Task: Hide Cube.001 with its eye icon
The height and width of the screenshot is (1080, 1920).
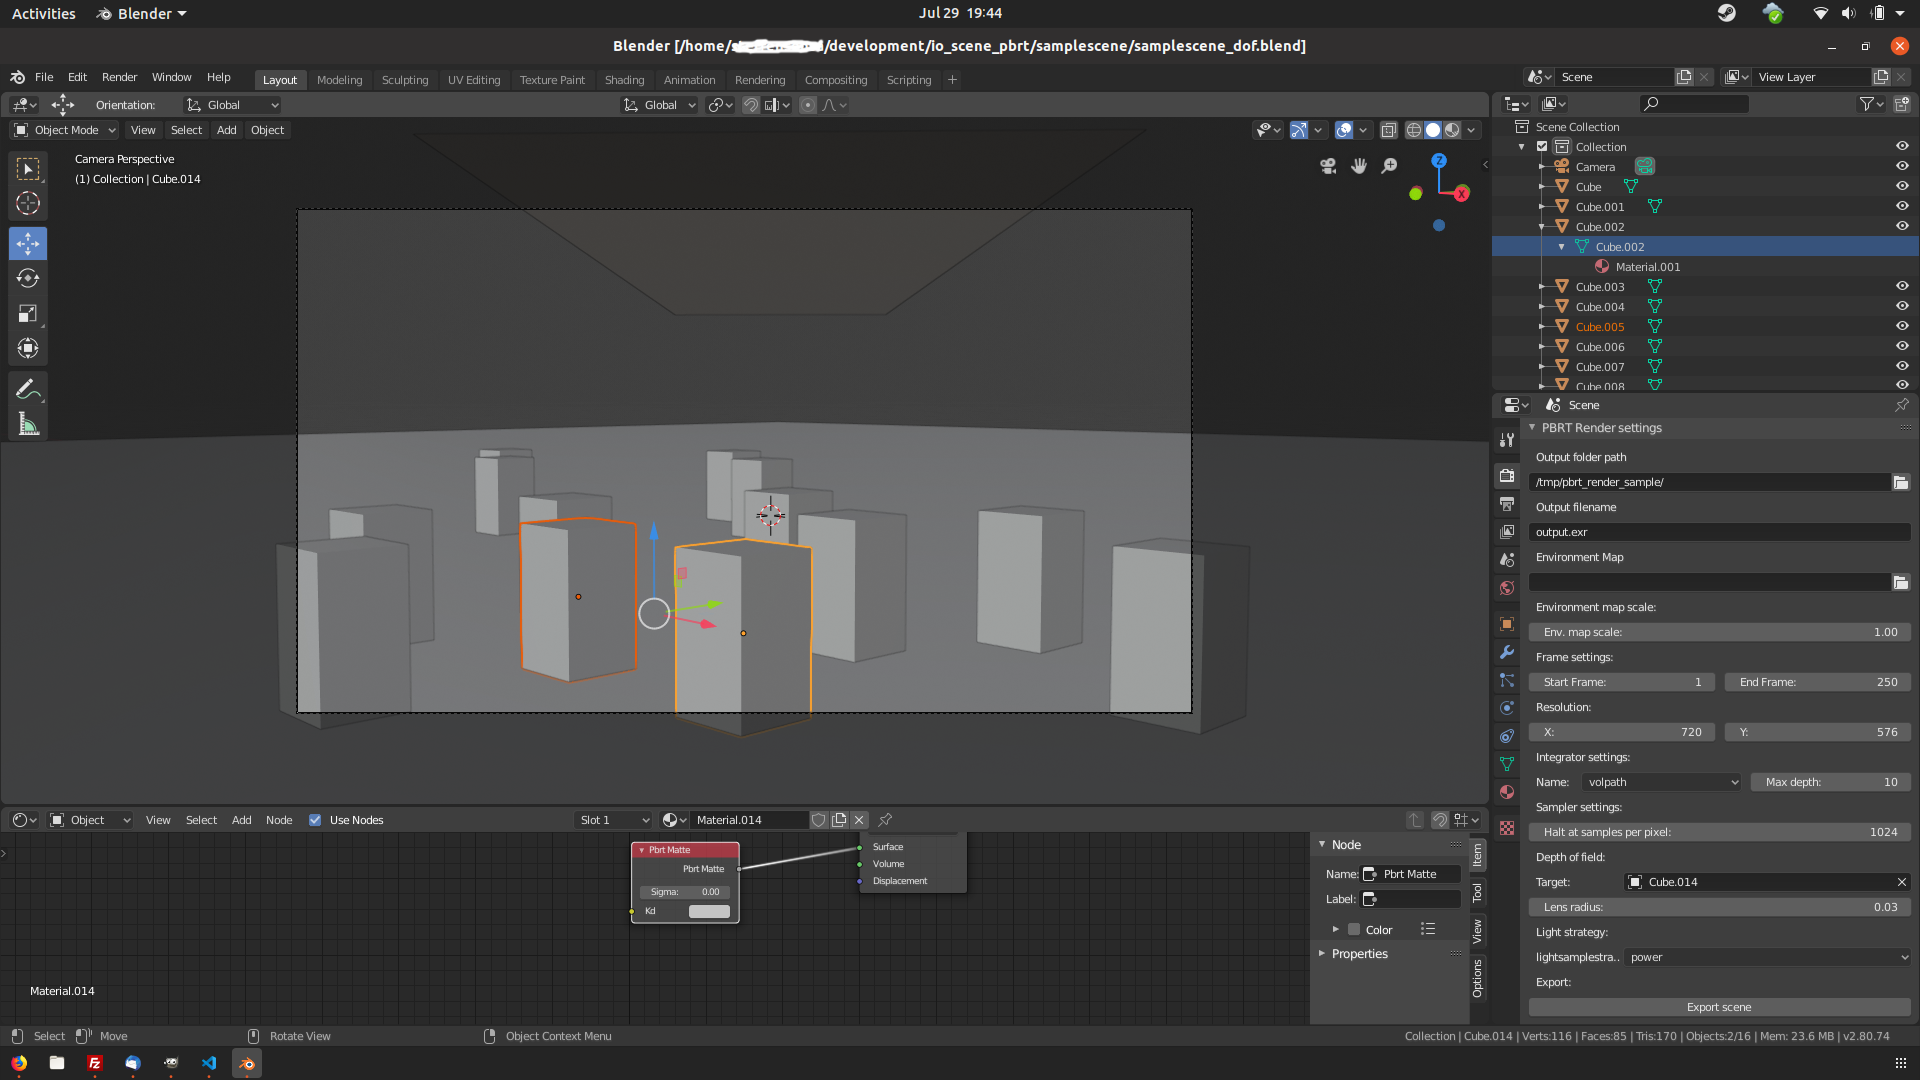Action: coord(1902,206)
